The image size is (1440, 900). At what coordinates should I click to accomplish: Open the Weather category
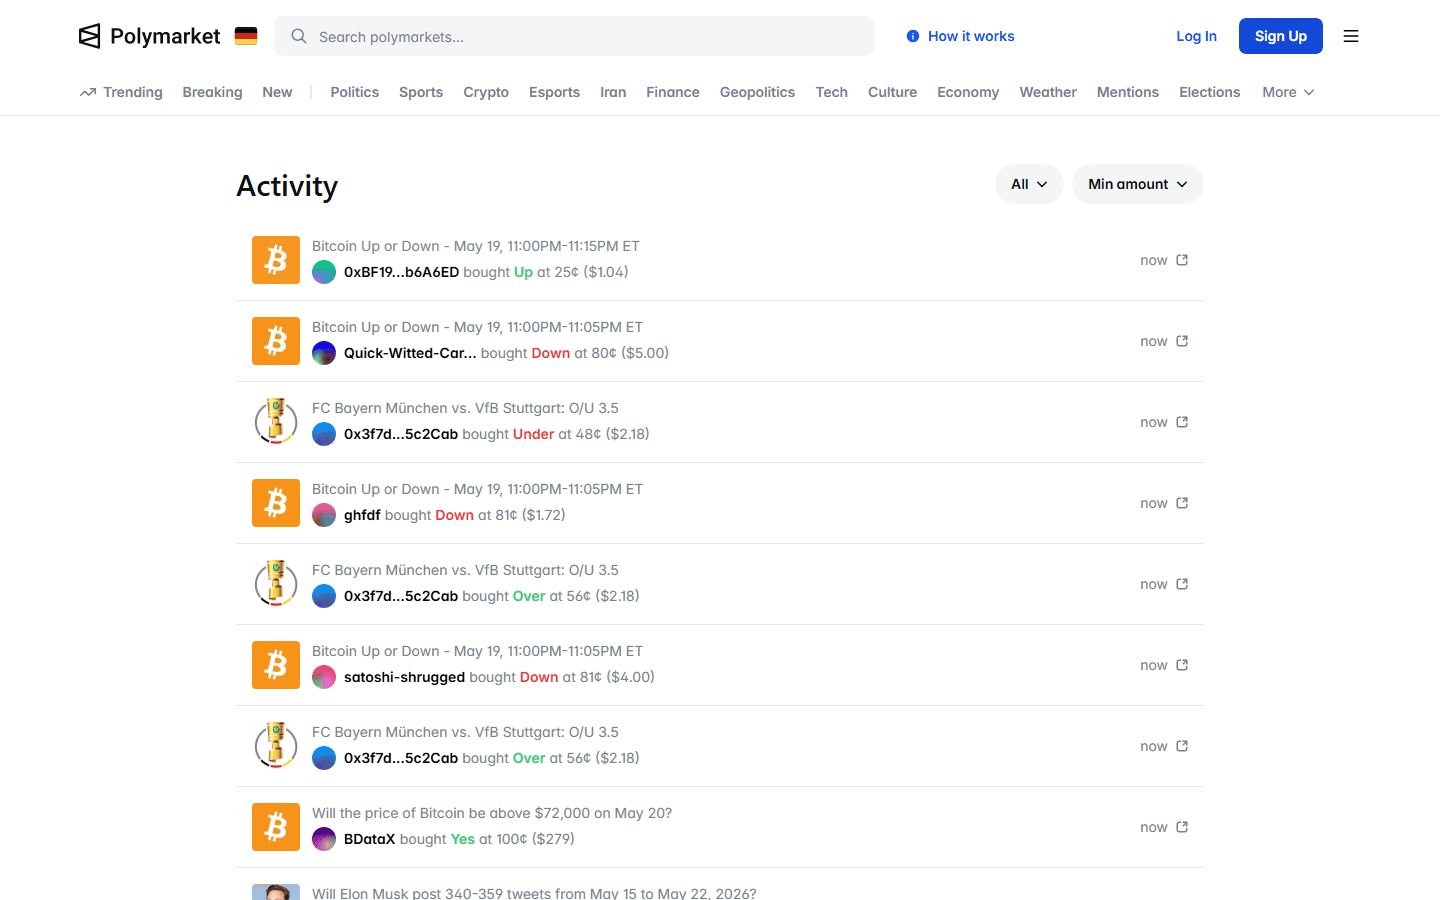click(1048, 92)
